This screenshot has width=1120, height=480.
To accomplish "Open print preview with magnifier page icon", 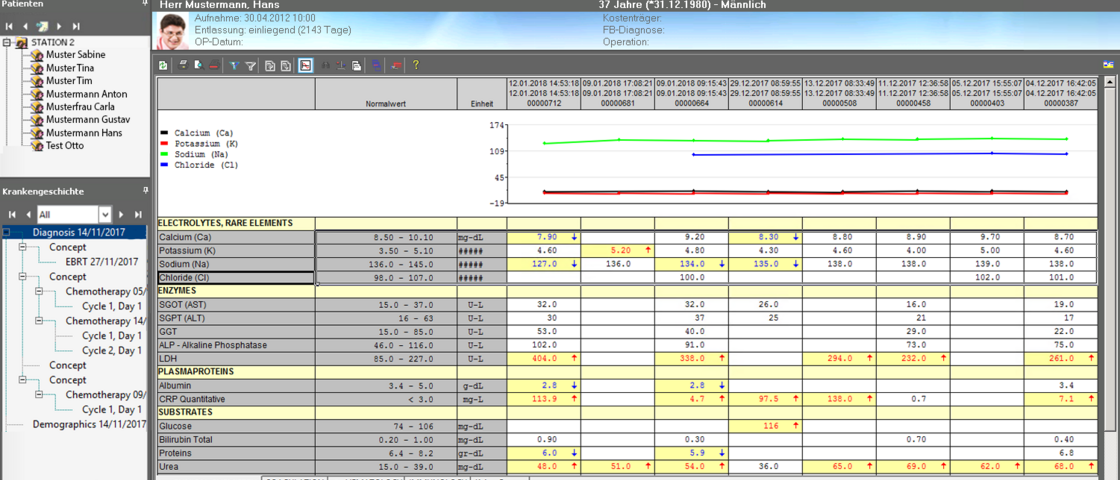I will [199, 65].
